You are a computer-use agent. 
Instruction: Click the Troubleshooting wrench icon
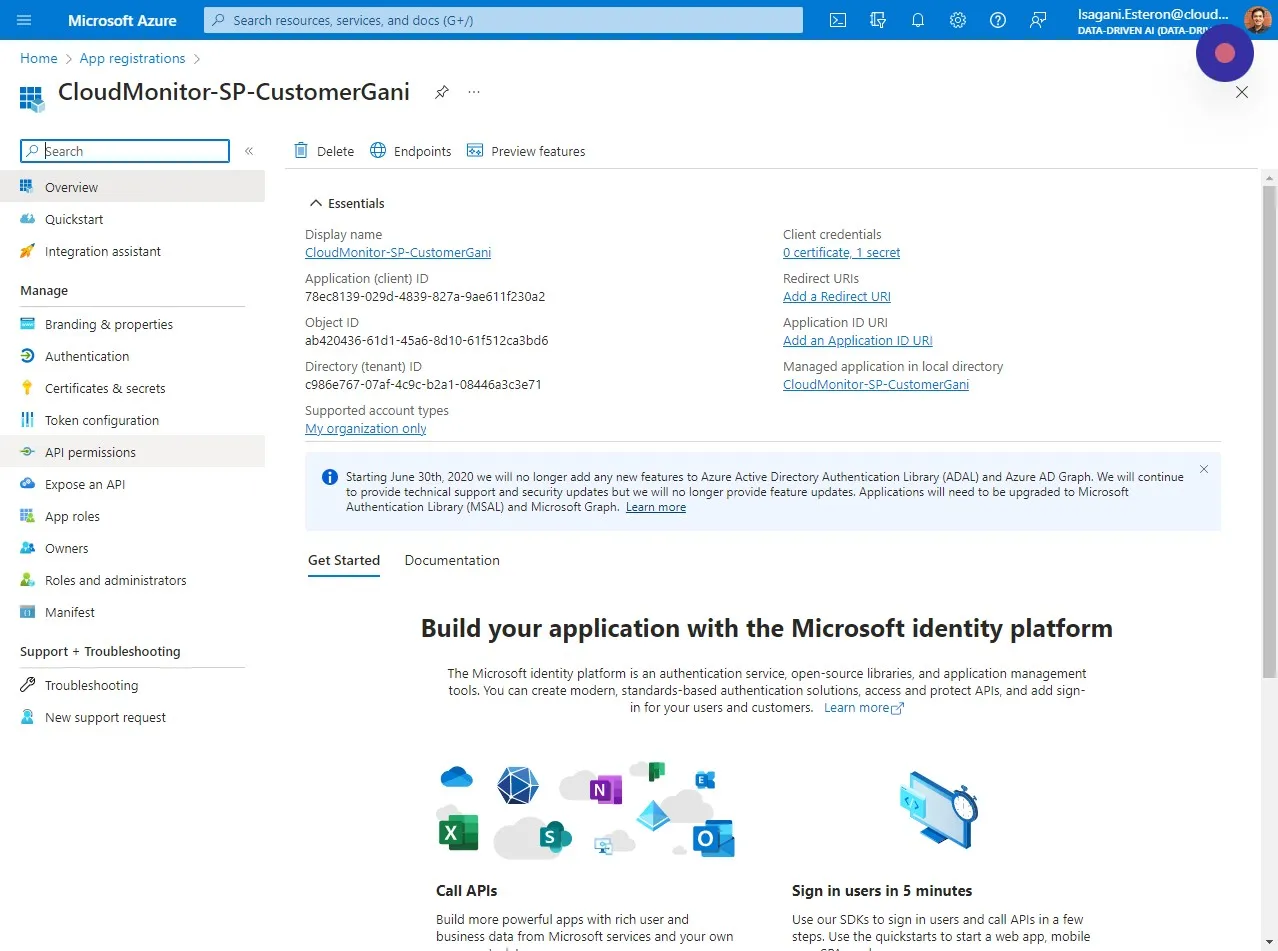(27, 685)
